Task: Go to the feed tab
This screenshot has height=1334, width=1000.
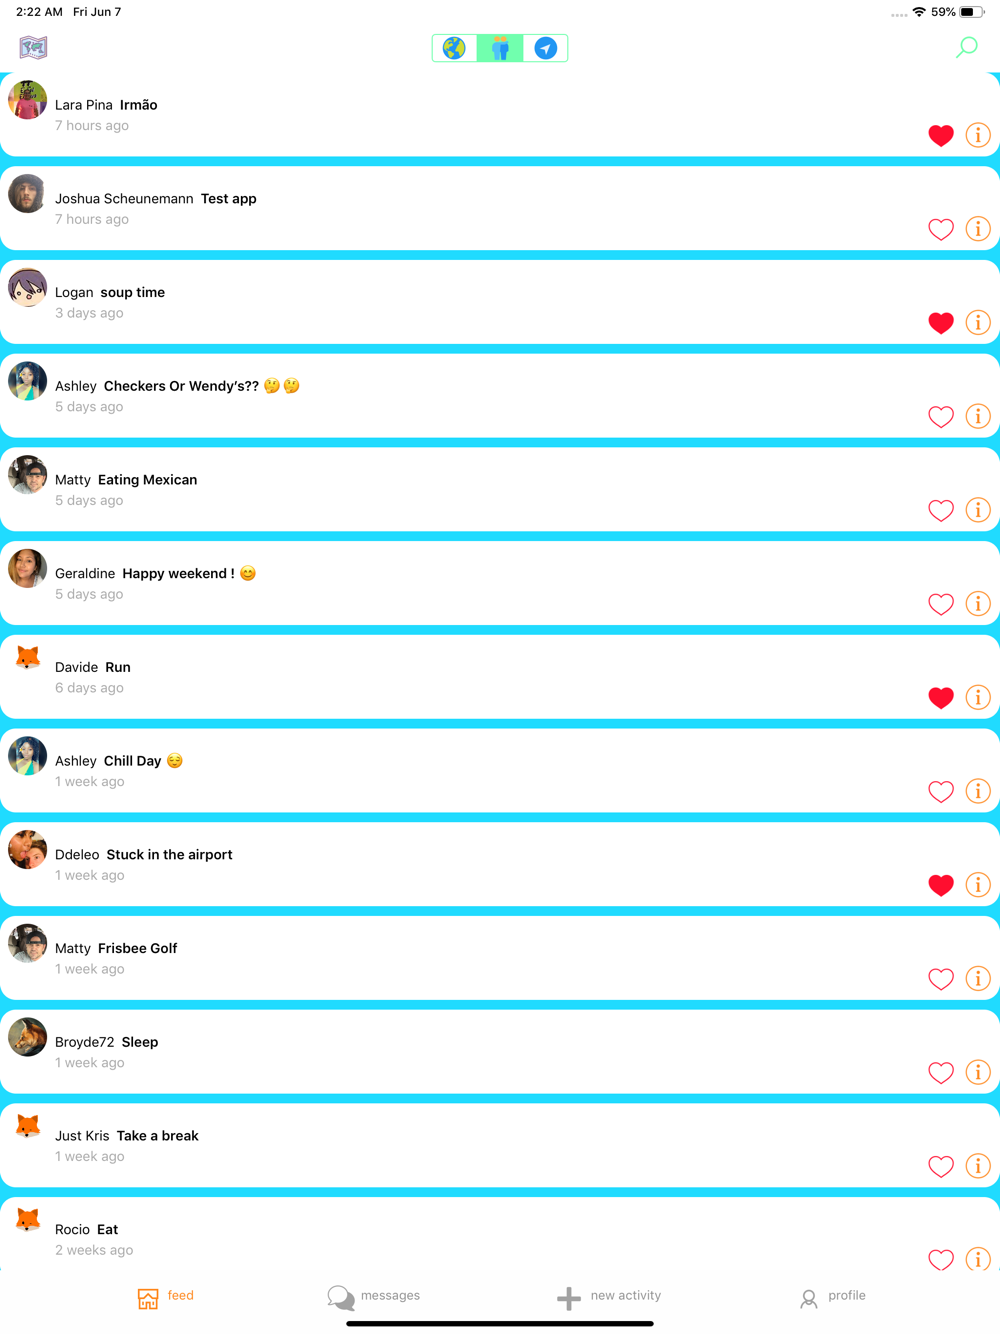Action: coord(165,1296)
